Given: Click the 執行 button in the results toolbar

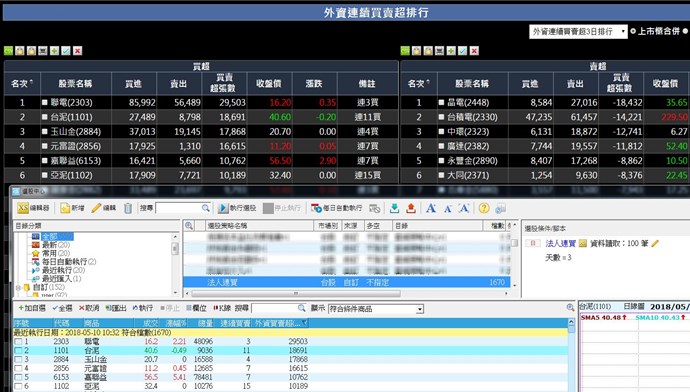Looking at the screenshot, I should point(143,308).
